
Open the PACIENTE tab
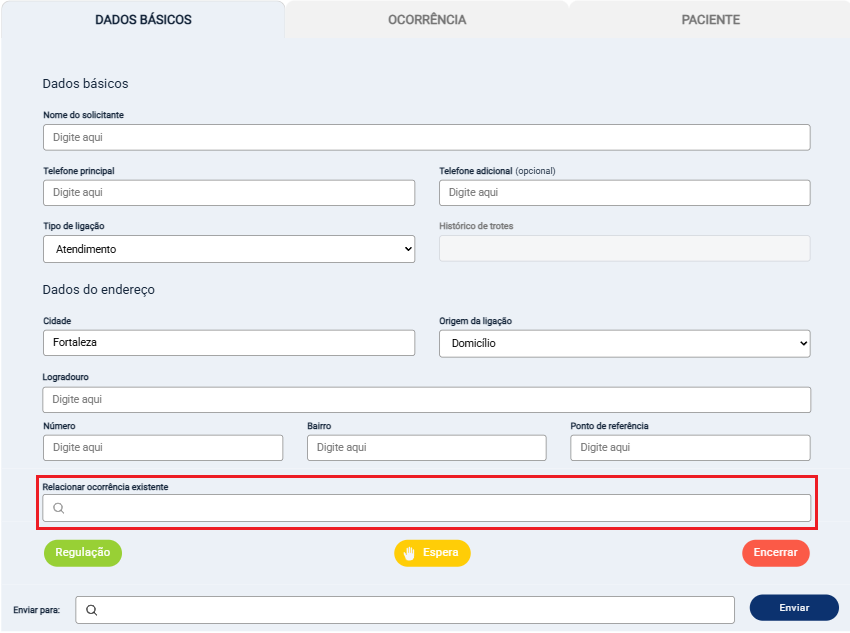[x=710, y=20]
